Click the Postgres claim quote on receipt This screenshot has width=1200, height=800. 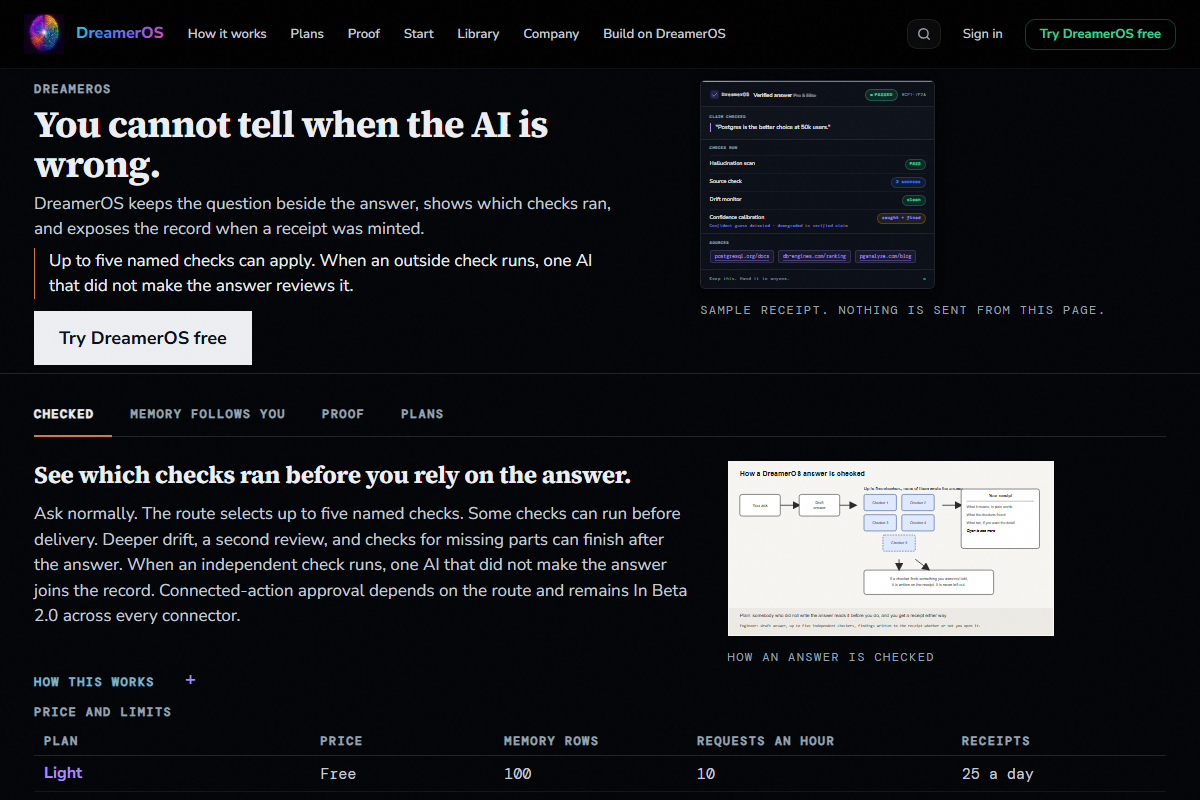coord(773,127)
